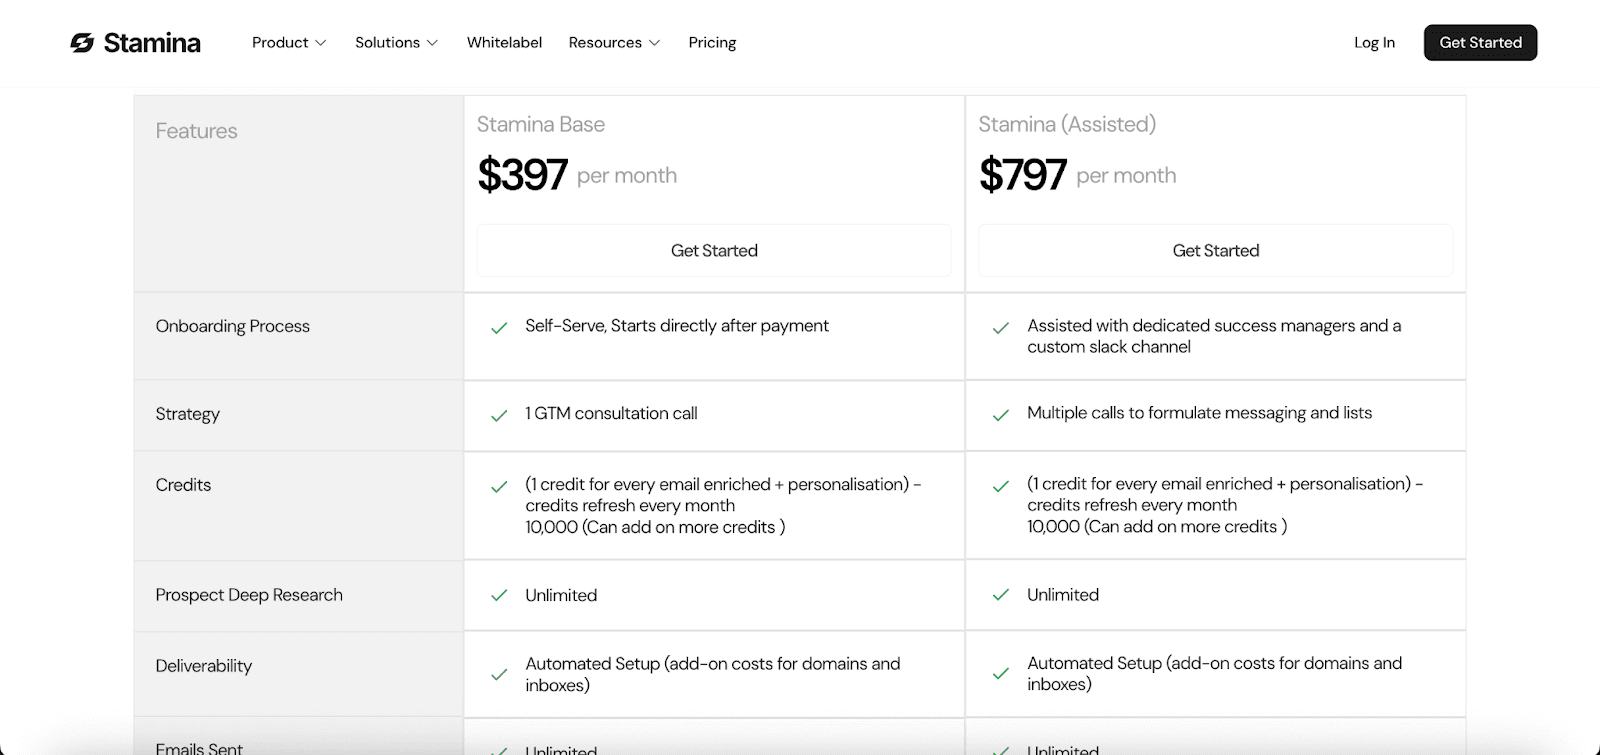This screenshot has width=1600, height=755.
Task: Click the Credits row label
Action: (x=183, y=485)
